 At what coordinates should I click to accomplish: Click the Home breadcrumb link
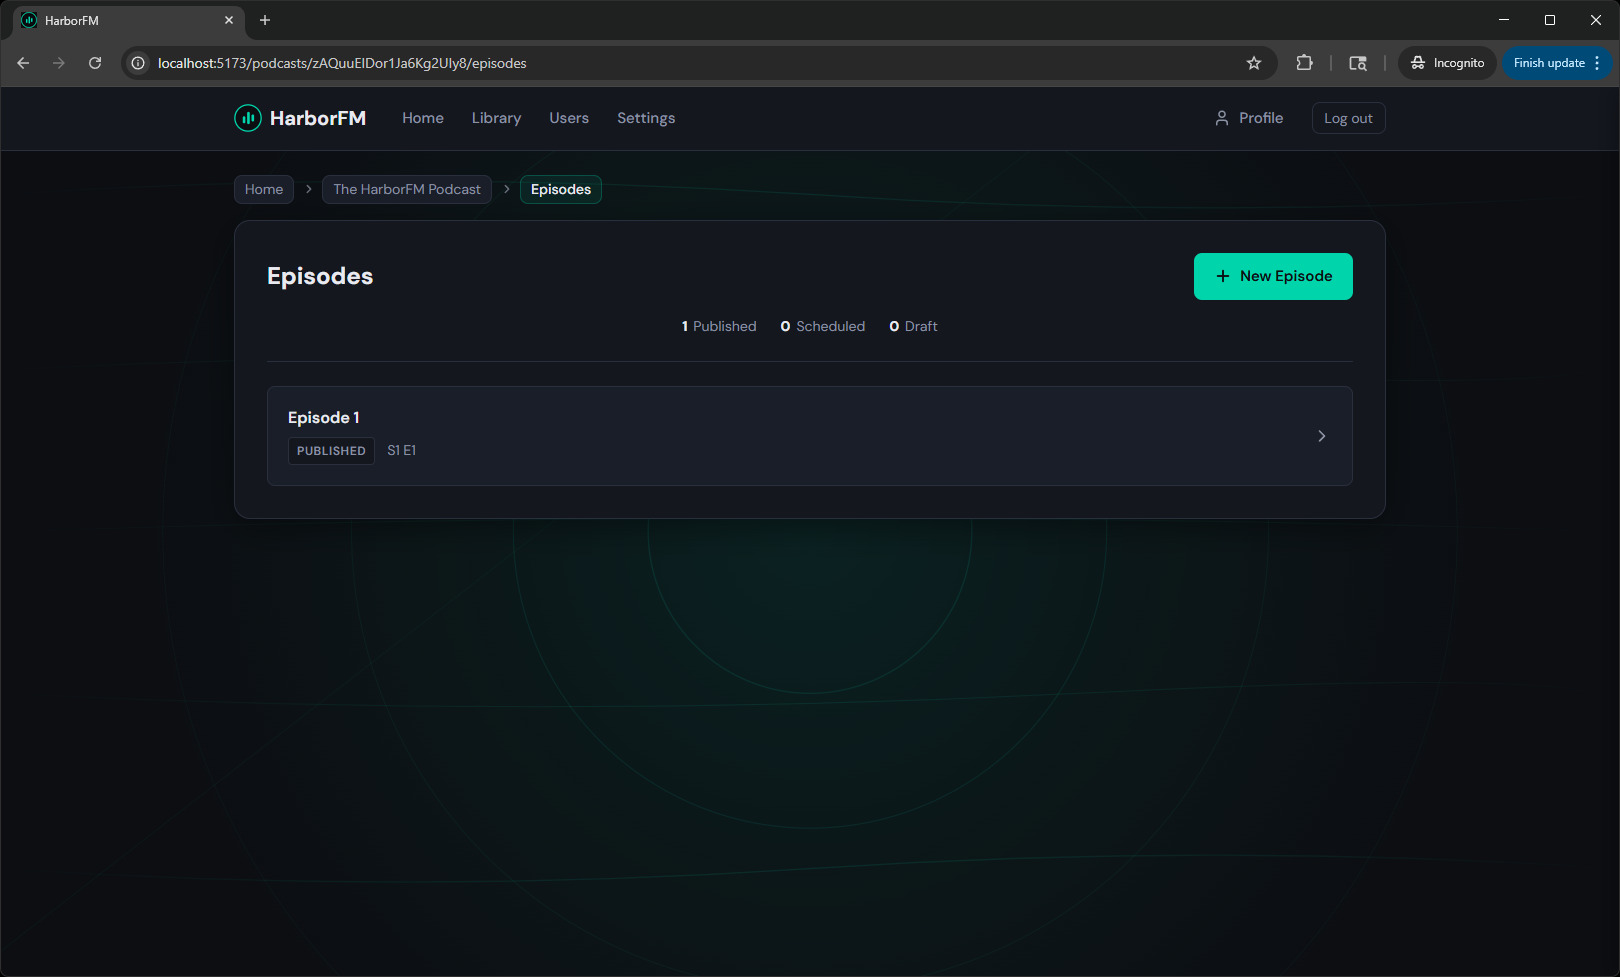[264, 189]
